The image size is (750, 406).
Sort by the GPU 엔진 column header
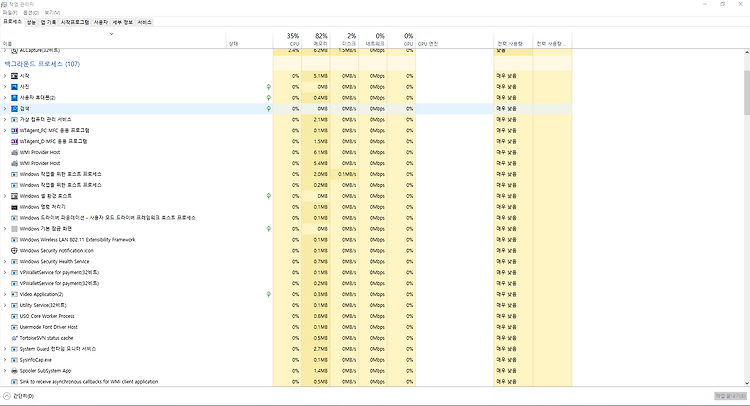(454, 40)
